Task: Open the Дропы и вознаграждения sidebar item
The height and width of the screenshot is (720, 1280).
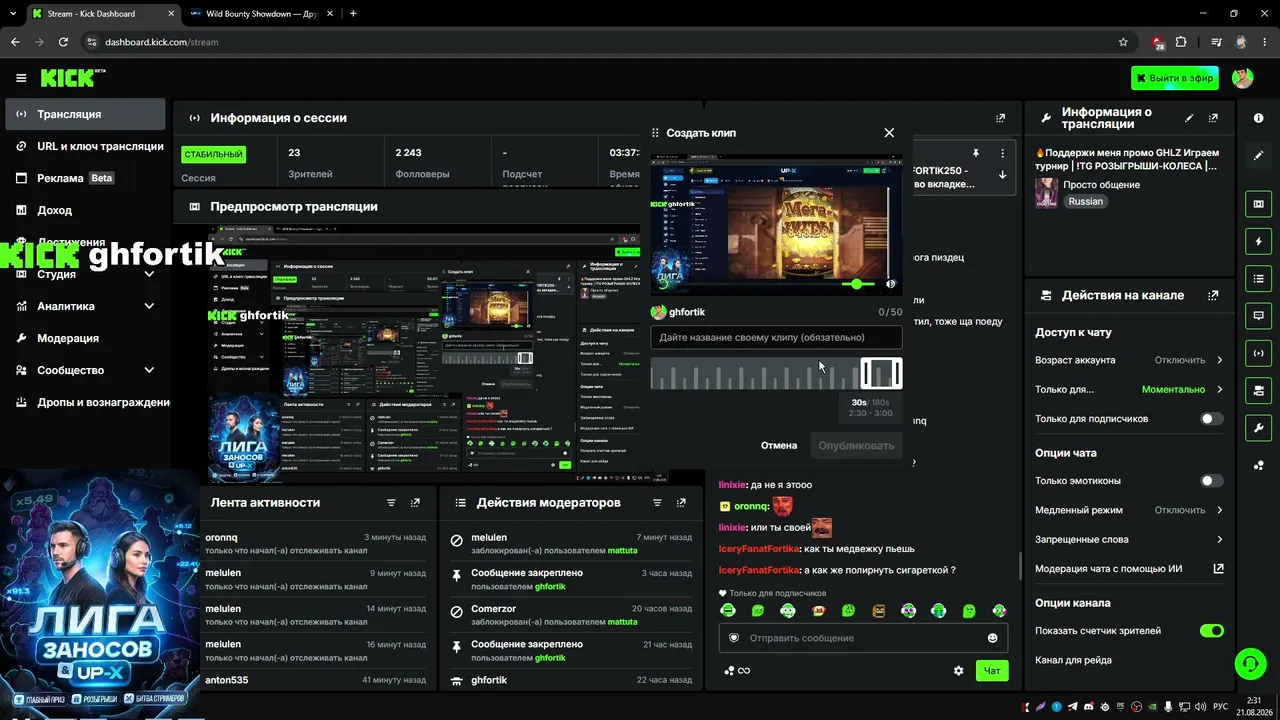Action: pos(85,402)
